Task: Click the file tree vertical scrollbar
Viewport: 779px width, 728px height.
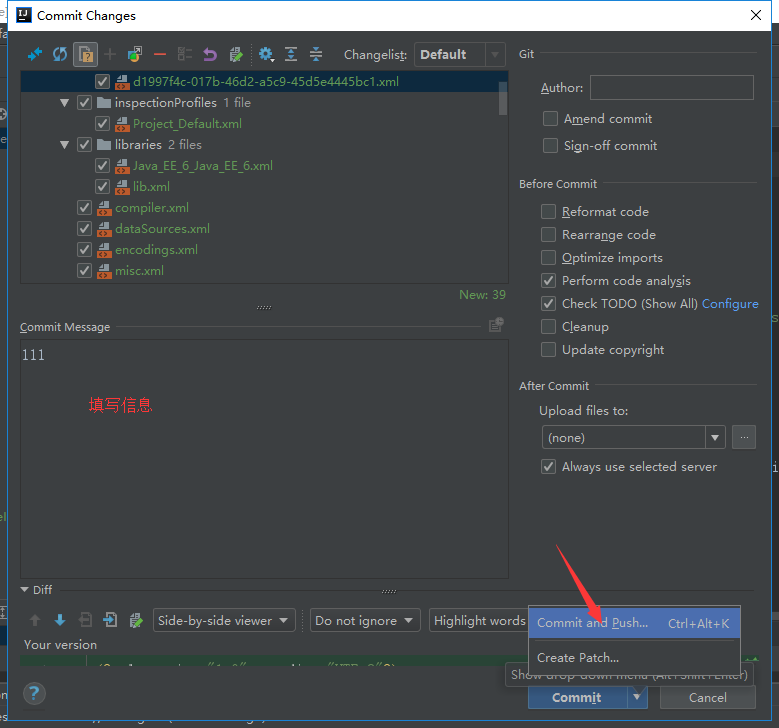Action: [x=503, y=98]
